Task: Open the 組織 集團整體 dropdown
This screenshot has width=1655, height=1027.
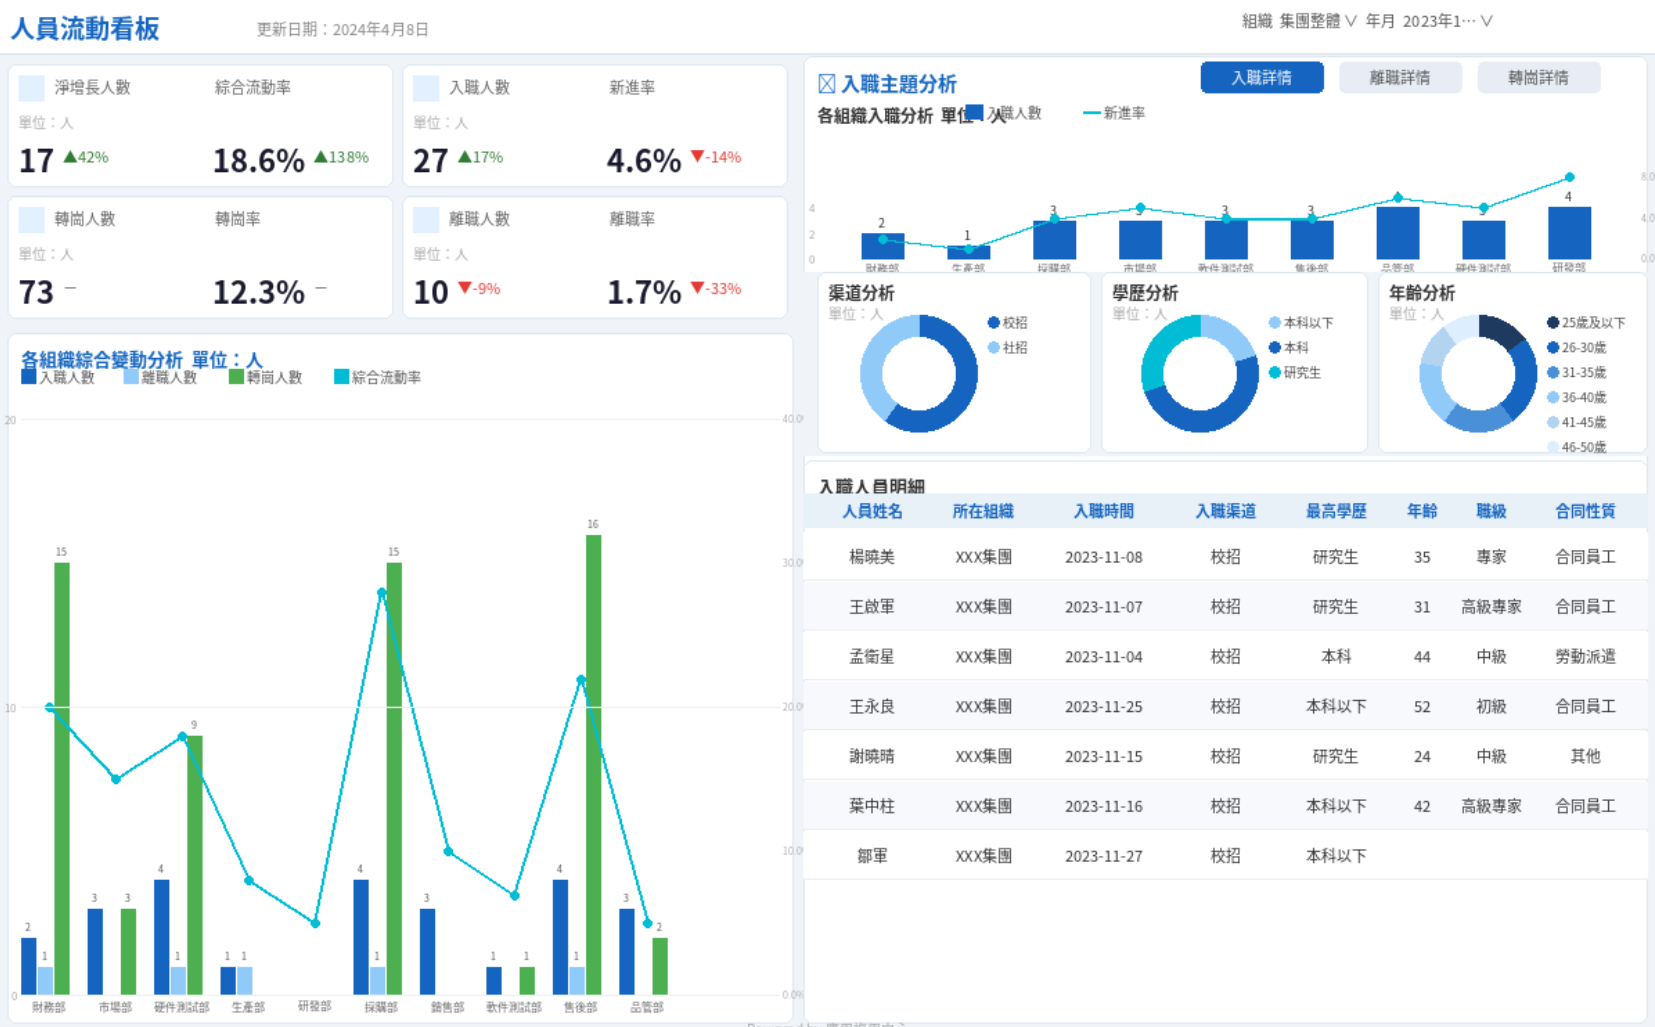Action: (x=1299, y=21)
